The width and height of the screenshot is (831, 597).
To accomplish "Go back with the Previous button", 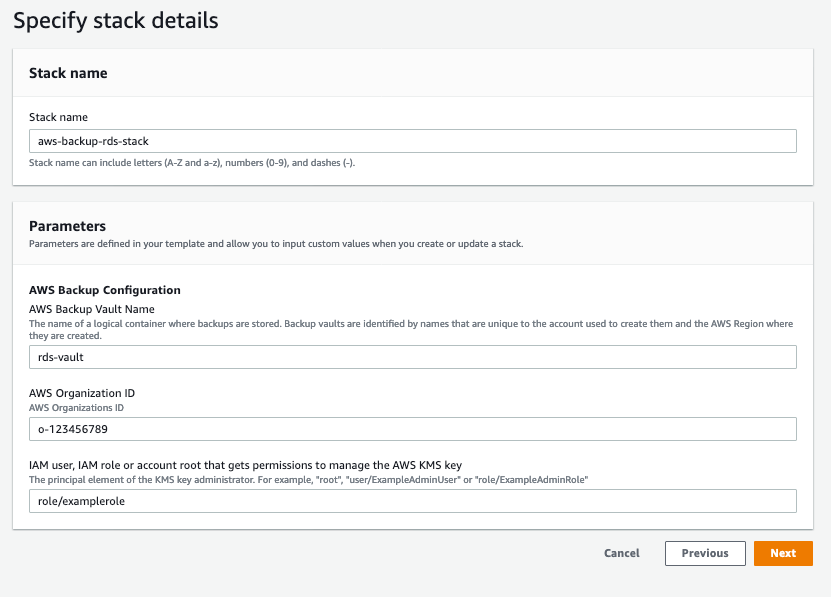I will tap(705, 553).
